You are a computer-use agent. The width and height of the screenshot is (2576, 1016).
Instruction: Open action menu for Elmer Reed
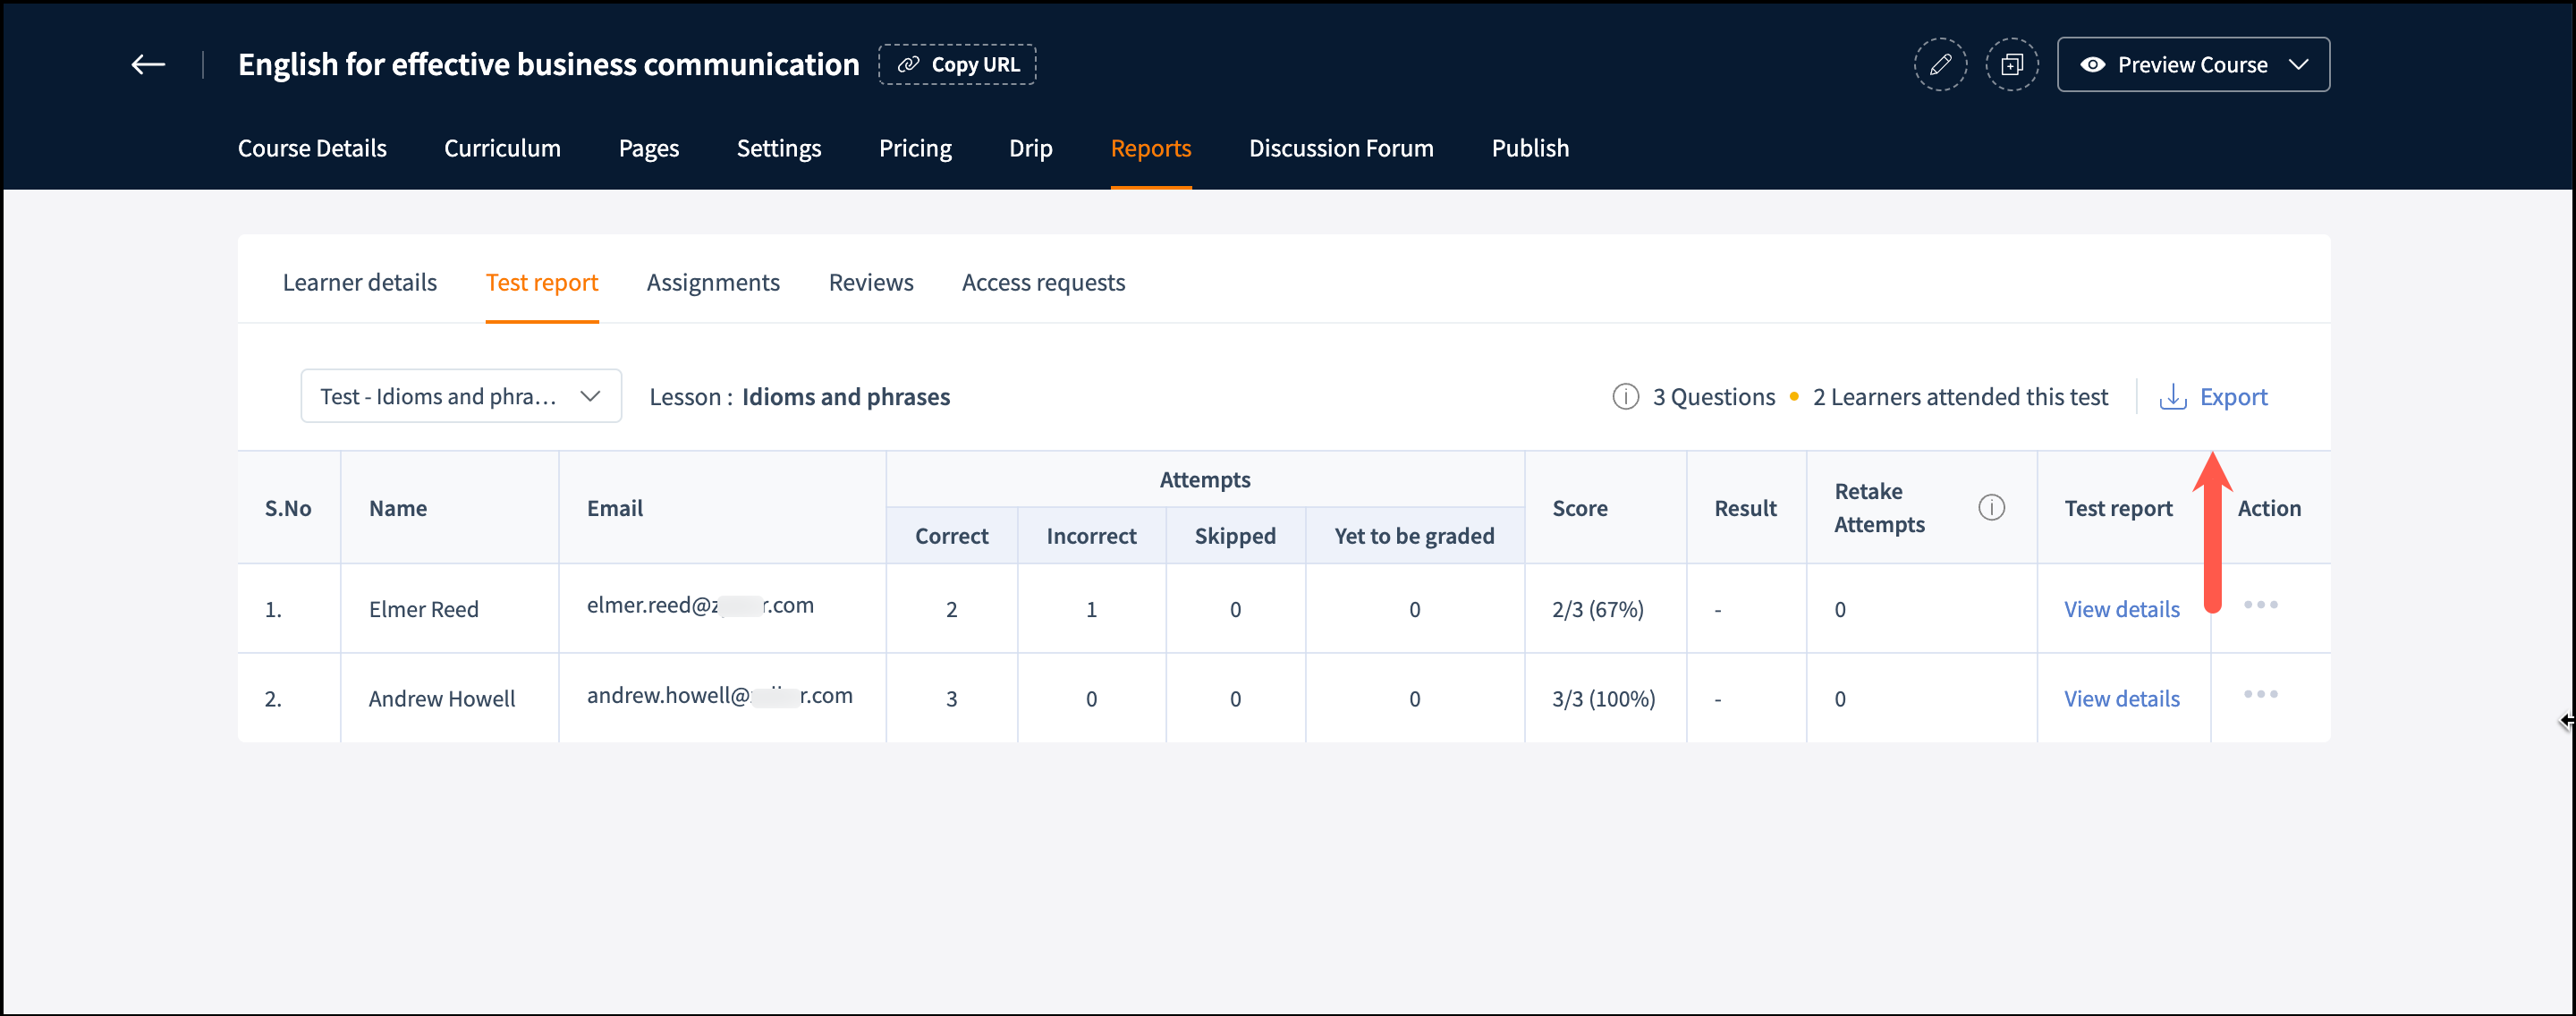(x=2259, y=605)
